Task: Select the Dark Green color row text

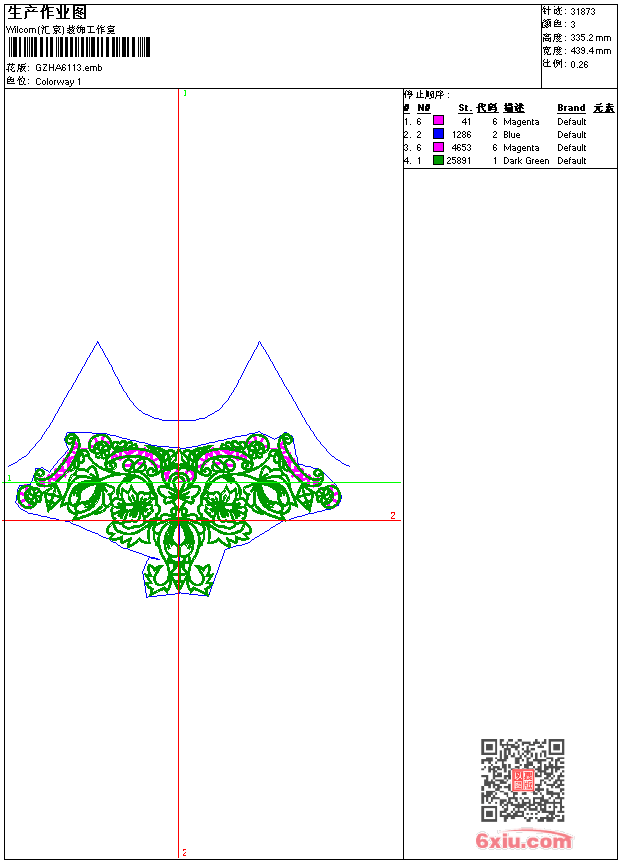Action: click(526, 161)
